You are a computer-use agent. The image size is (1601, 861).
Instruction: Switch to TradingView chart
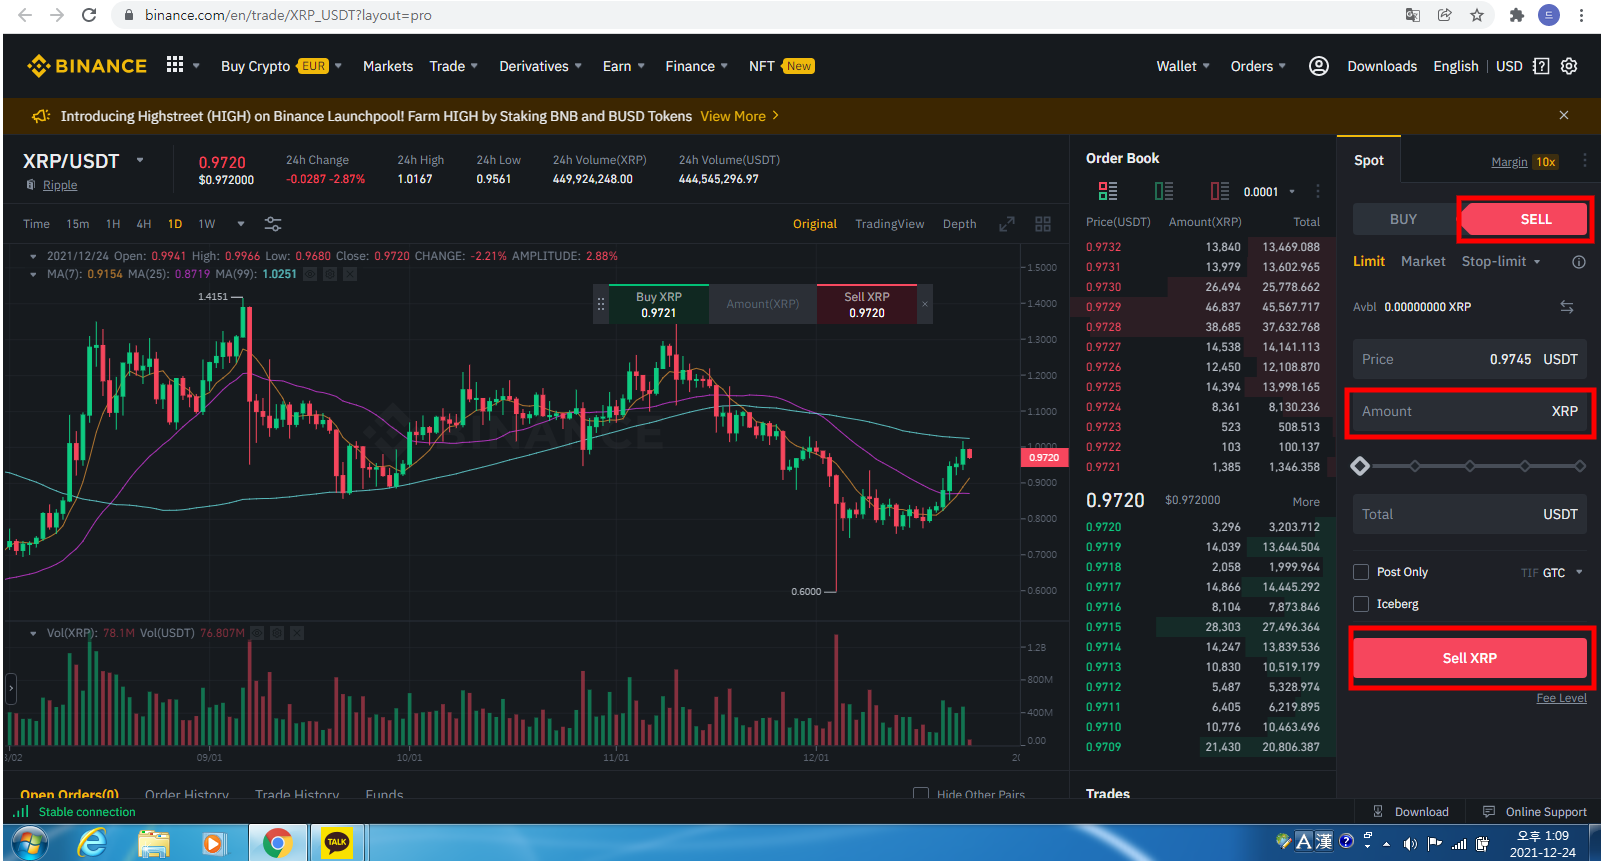889,224
